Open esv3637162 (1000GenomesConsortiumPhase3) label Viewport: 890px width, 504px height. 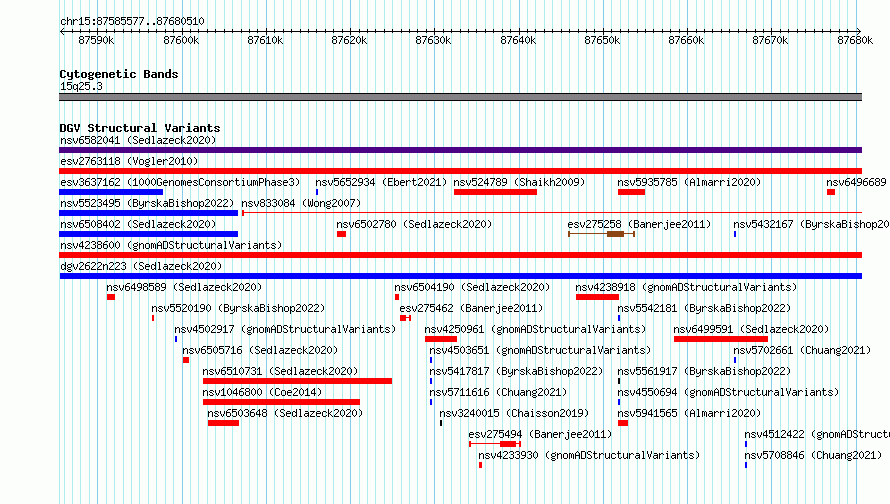click(x=180, y=182)
